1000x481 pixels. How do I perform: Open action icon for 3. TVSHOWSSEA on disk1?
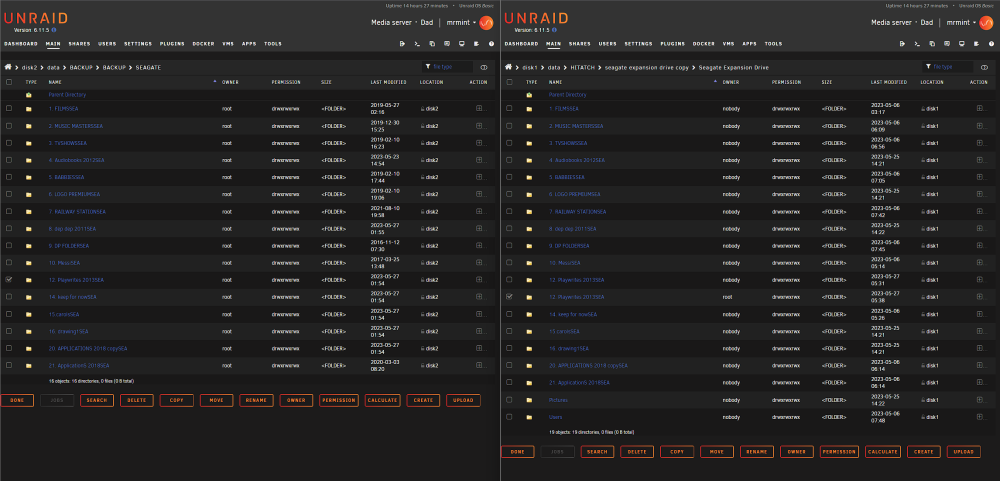tap(979, 143)
